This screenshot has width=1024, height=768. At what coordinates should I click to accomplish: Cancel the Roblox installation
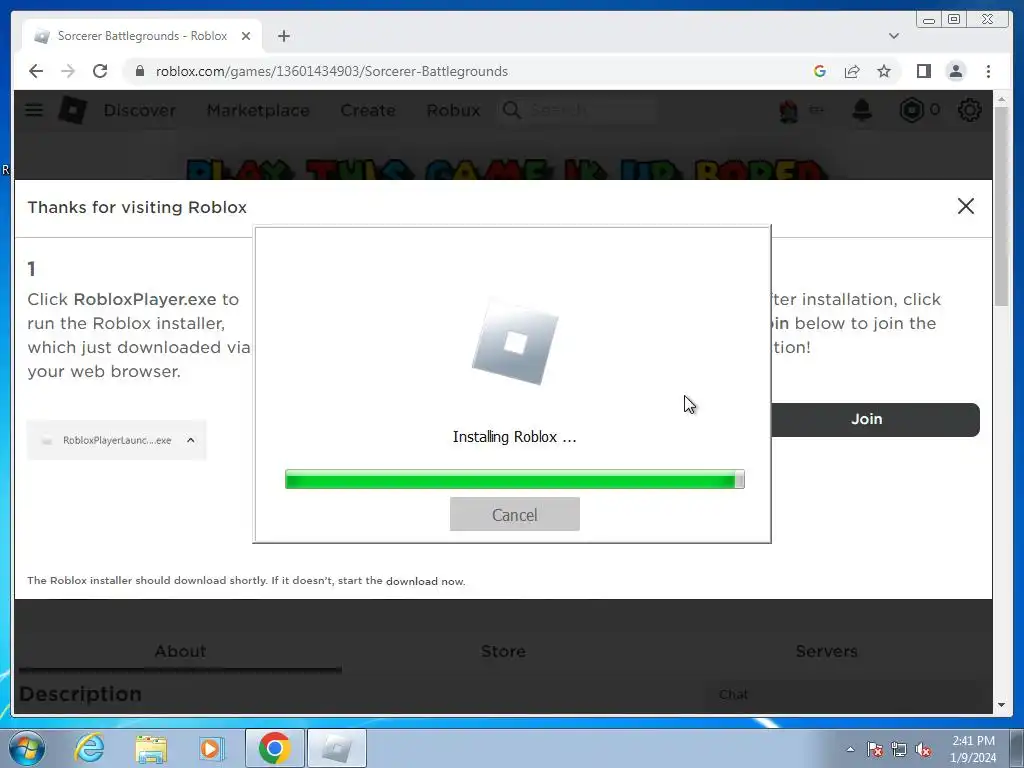(515, 515)
